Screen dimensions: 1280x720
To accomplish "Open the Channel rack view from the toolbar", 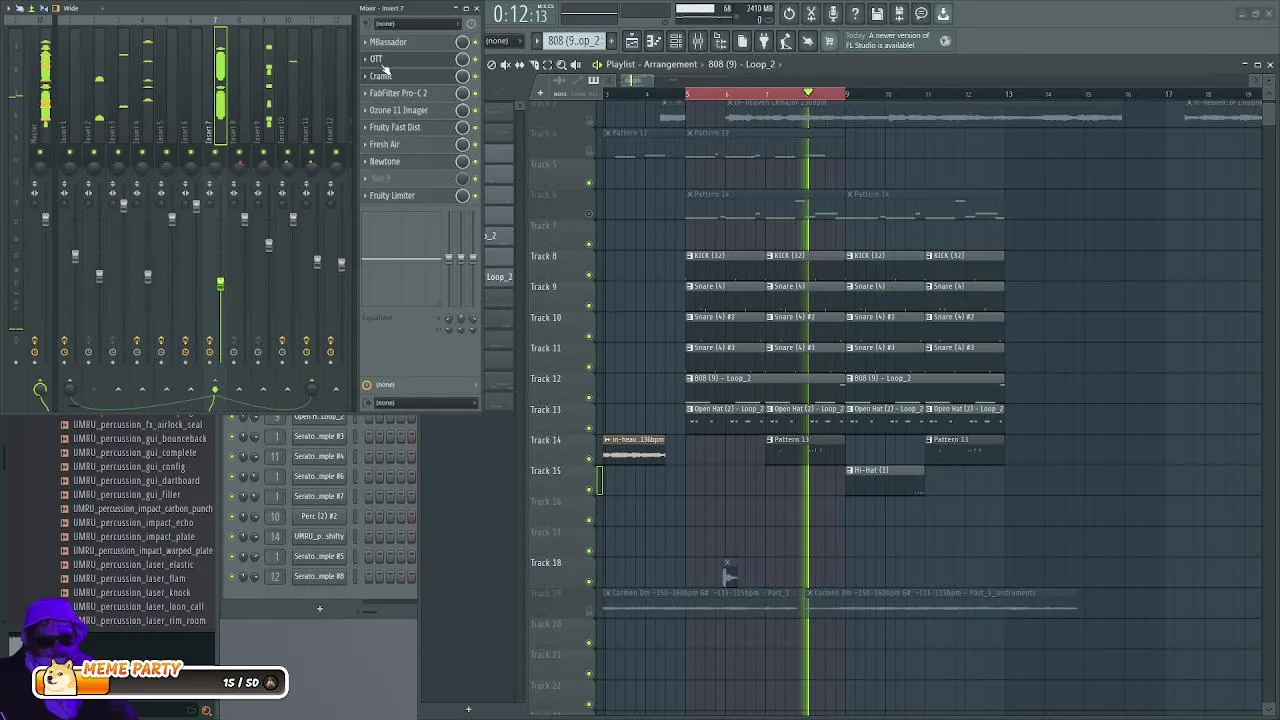I will (x=676, y=41).
